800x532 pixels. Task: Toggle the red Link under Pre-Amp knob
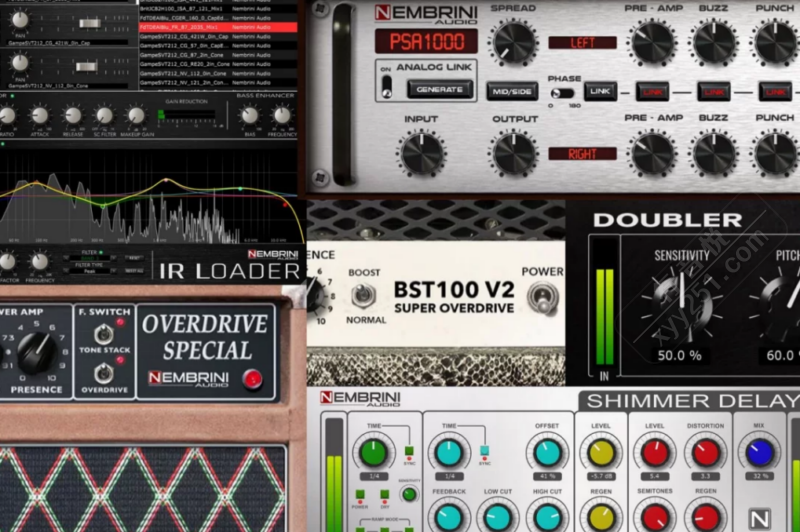[x=652, y=92]
